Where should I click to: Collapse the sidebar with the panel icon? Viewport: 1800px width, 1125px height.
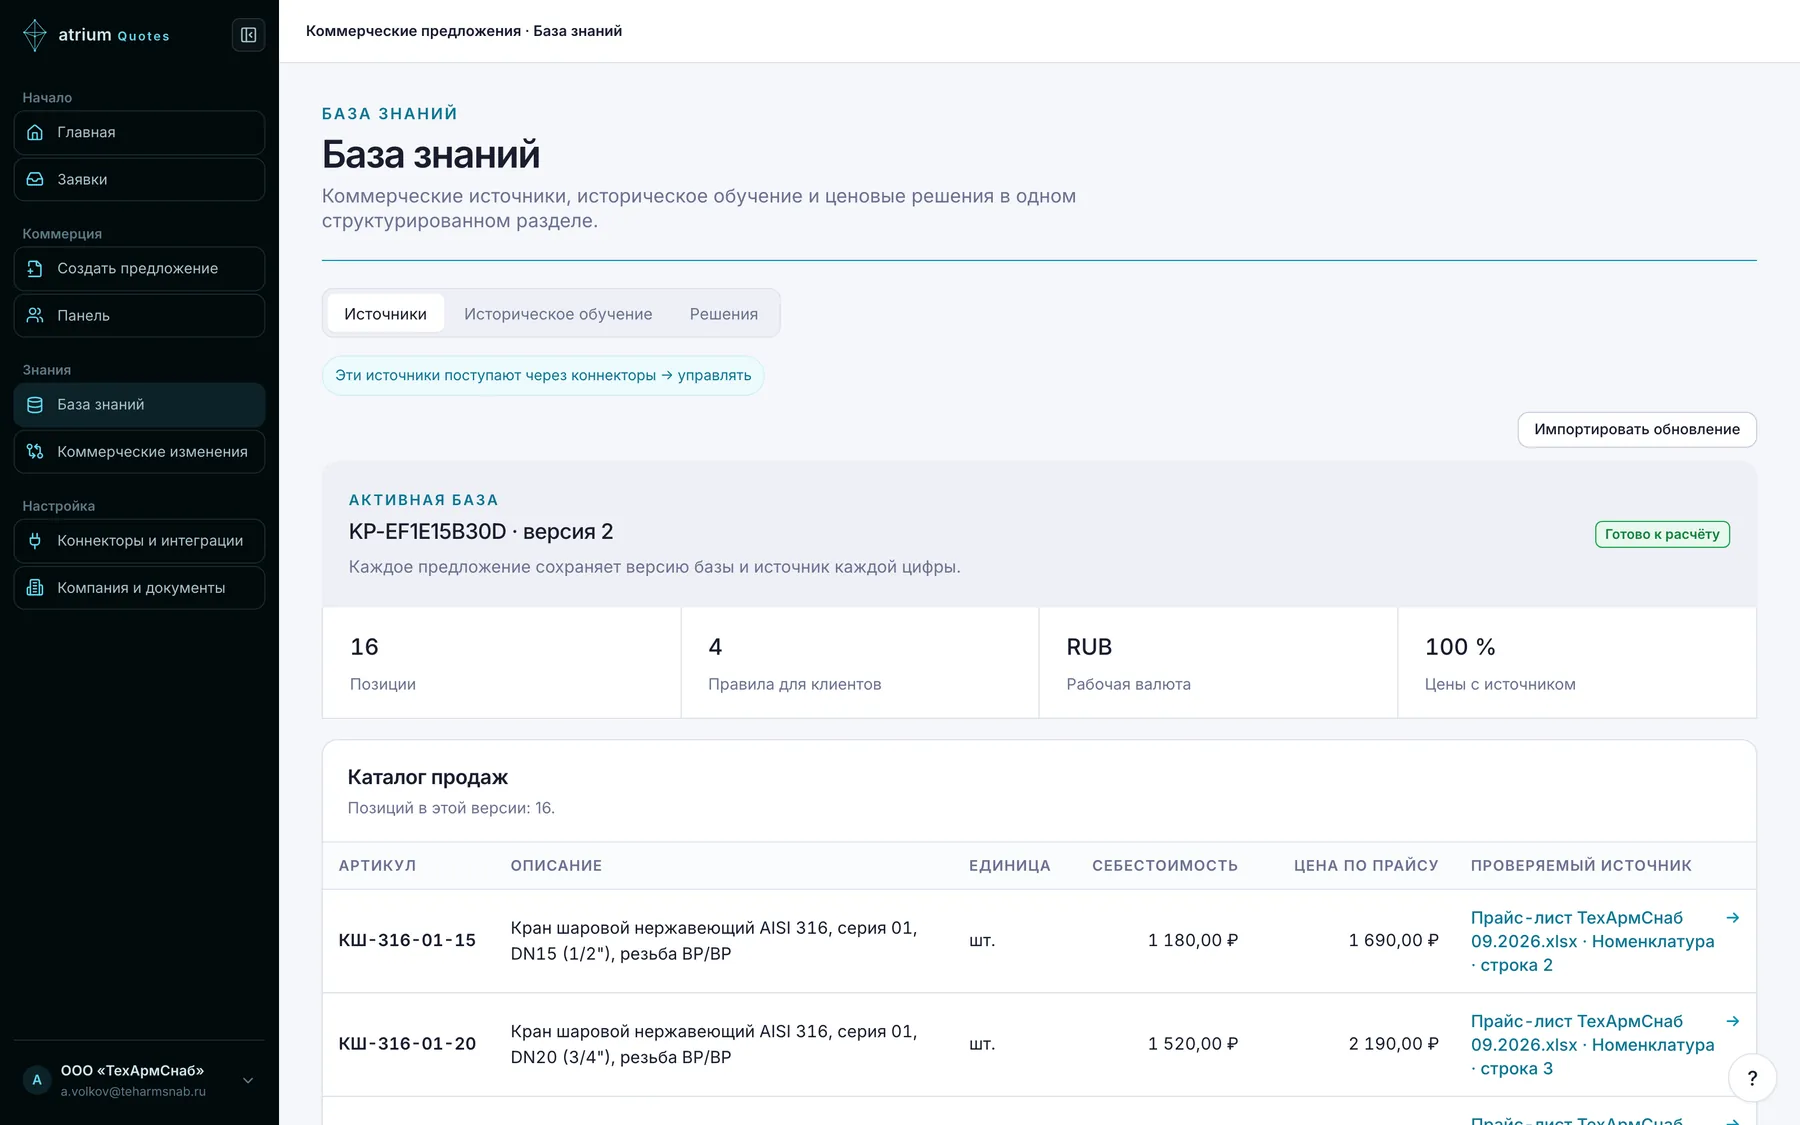coord(248,35)
